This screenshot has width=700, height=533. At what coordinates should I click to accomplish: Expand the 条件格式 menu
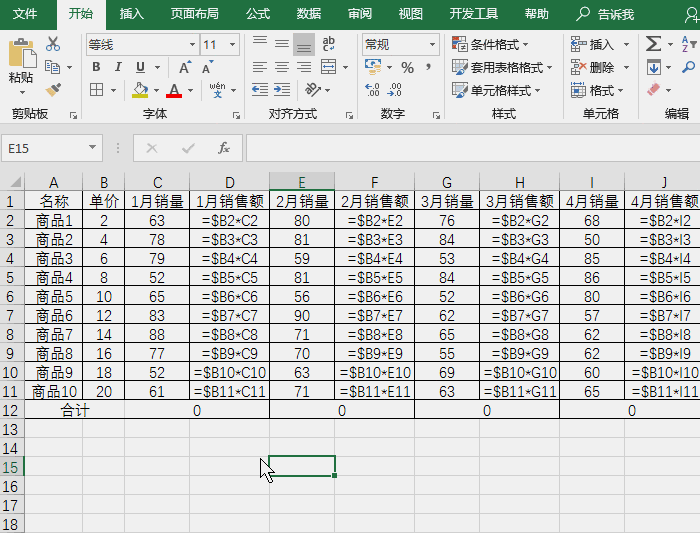point(491,44)
